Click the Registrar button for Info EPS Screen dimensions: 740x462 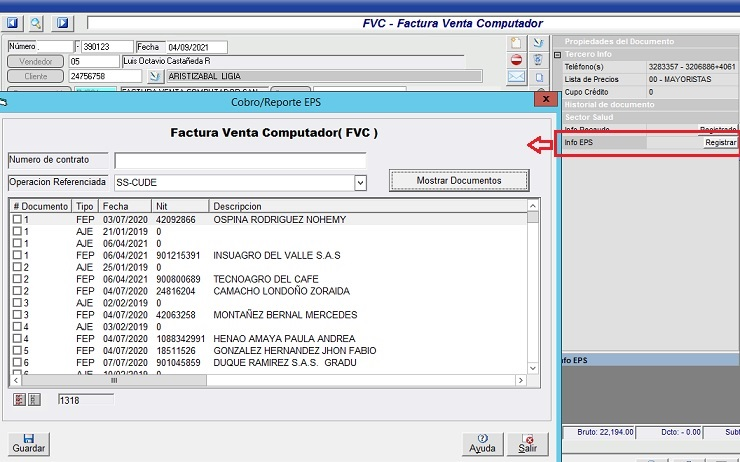click(720, 143)
